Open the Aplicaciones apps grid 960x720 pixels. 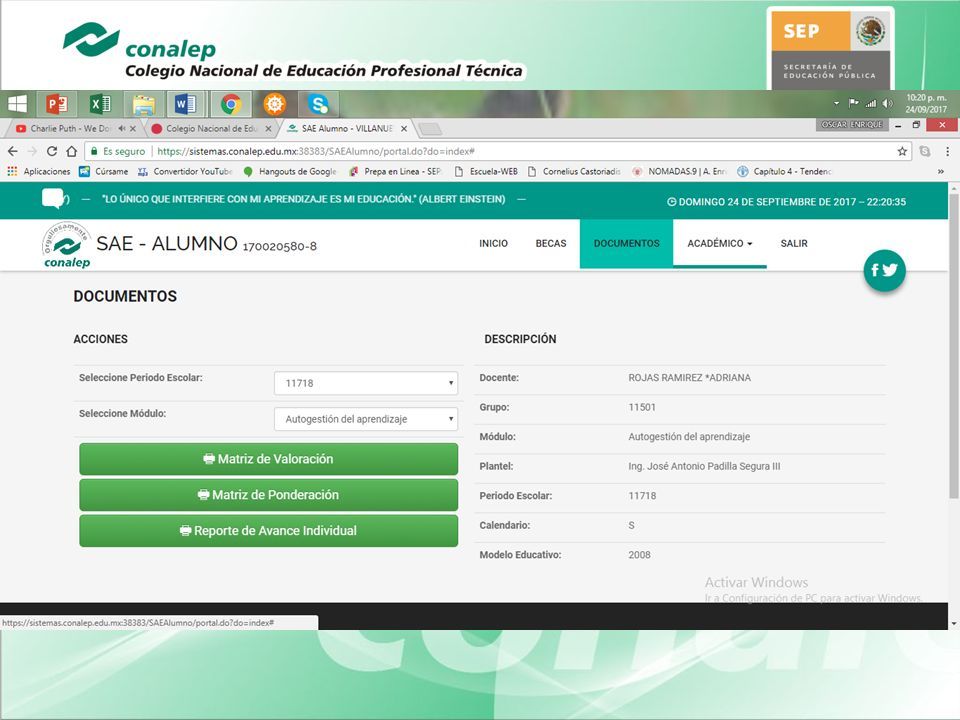pos(39,171)
